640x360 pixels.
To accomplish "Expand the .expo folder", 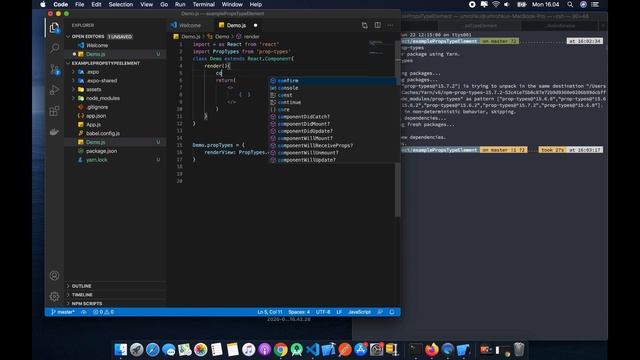I will [x=73, y=72].
